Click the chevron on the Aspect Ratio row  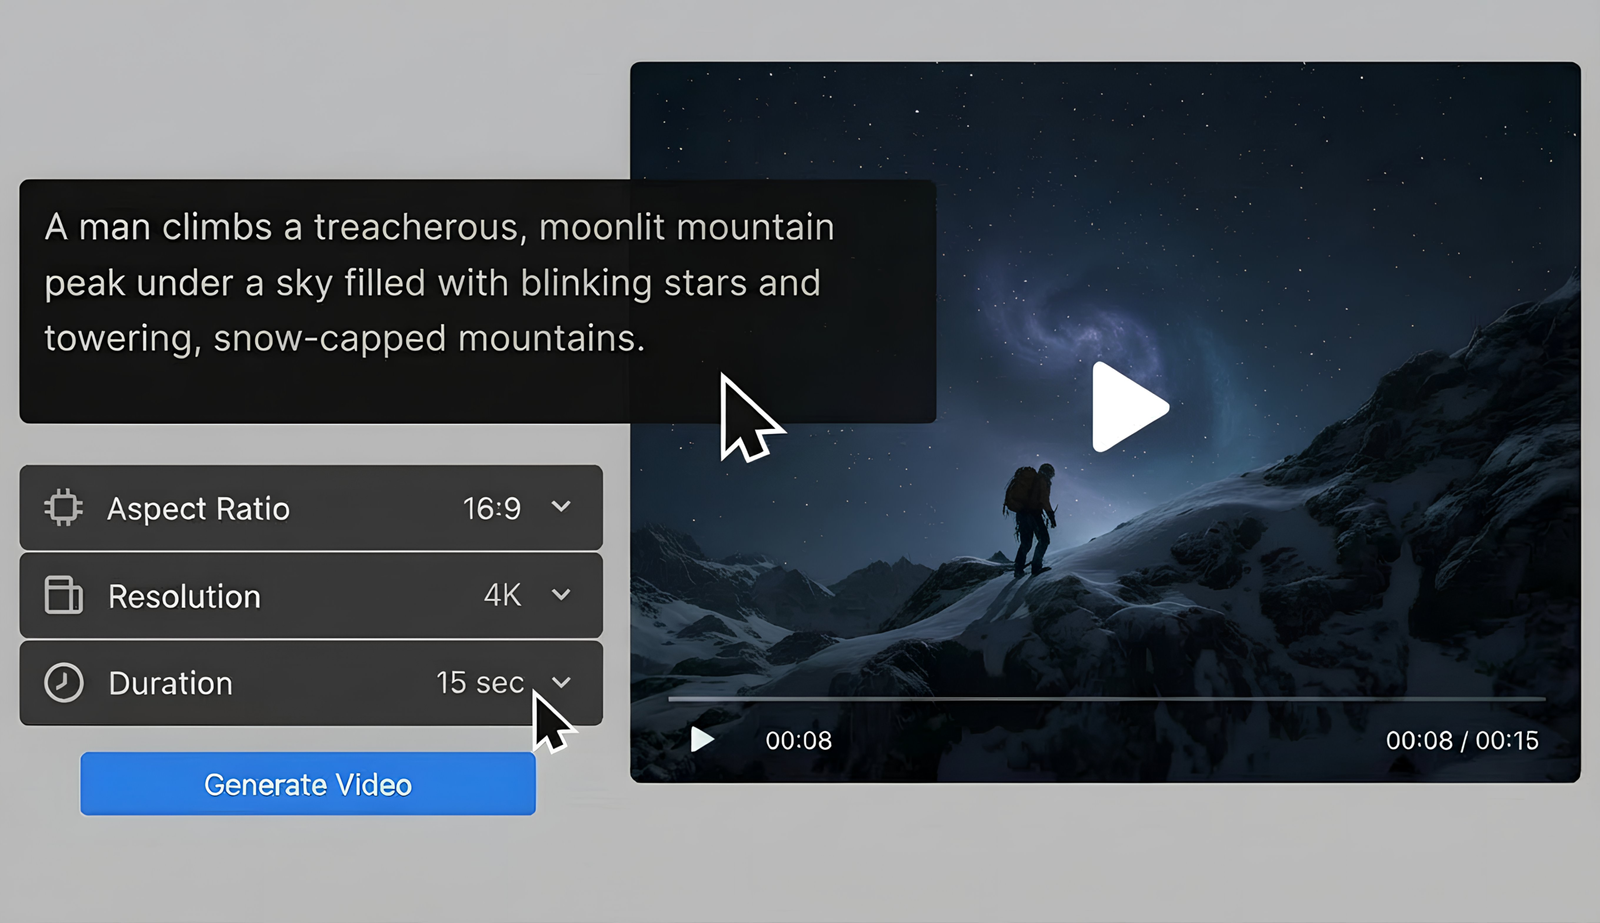(561, 508)
